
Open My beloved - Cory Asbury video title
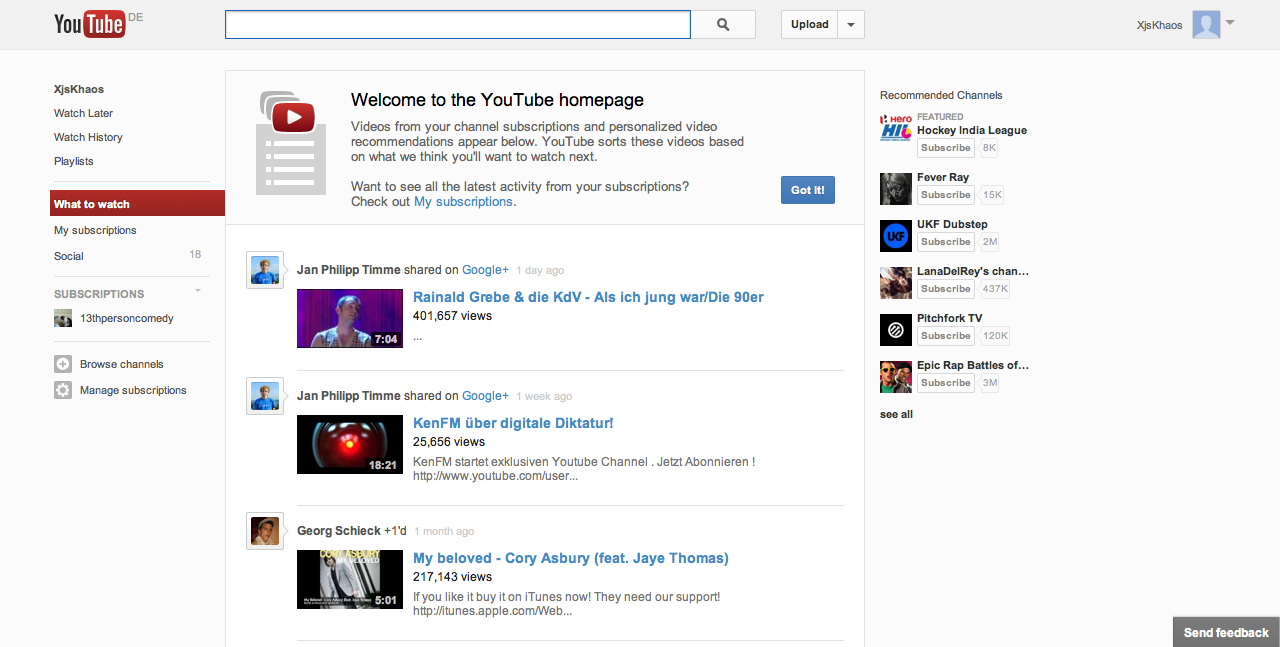pyautogui.click(x=571, y=558)
